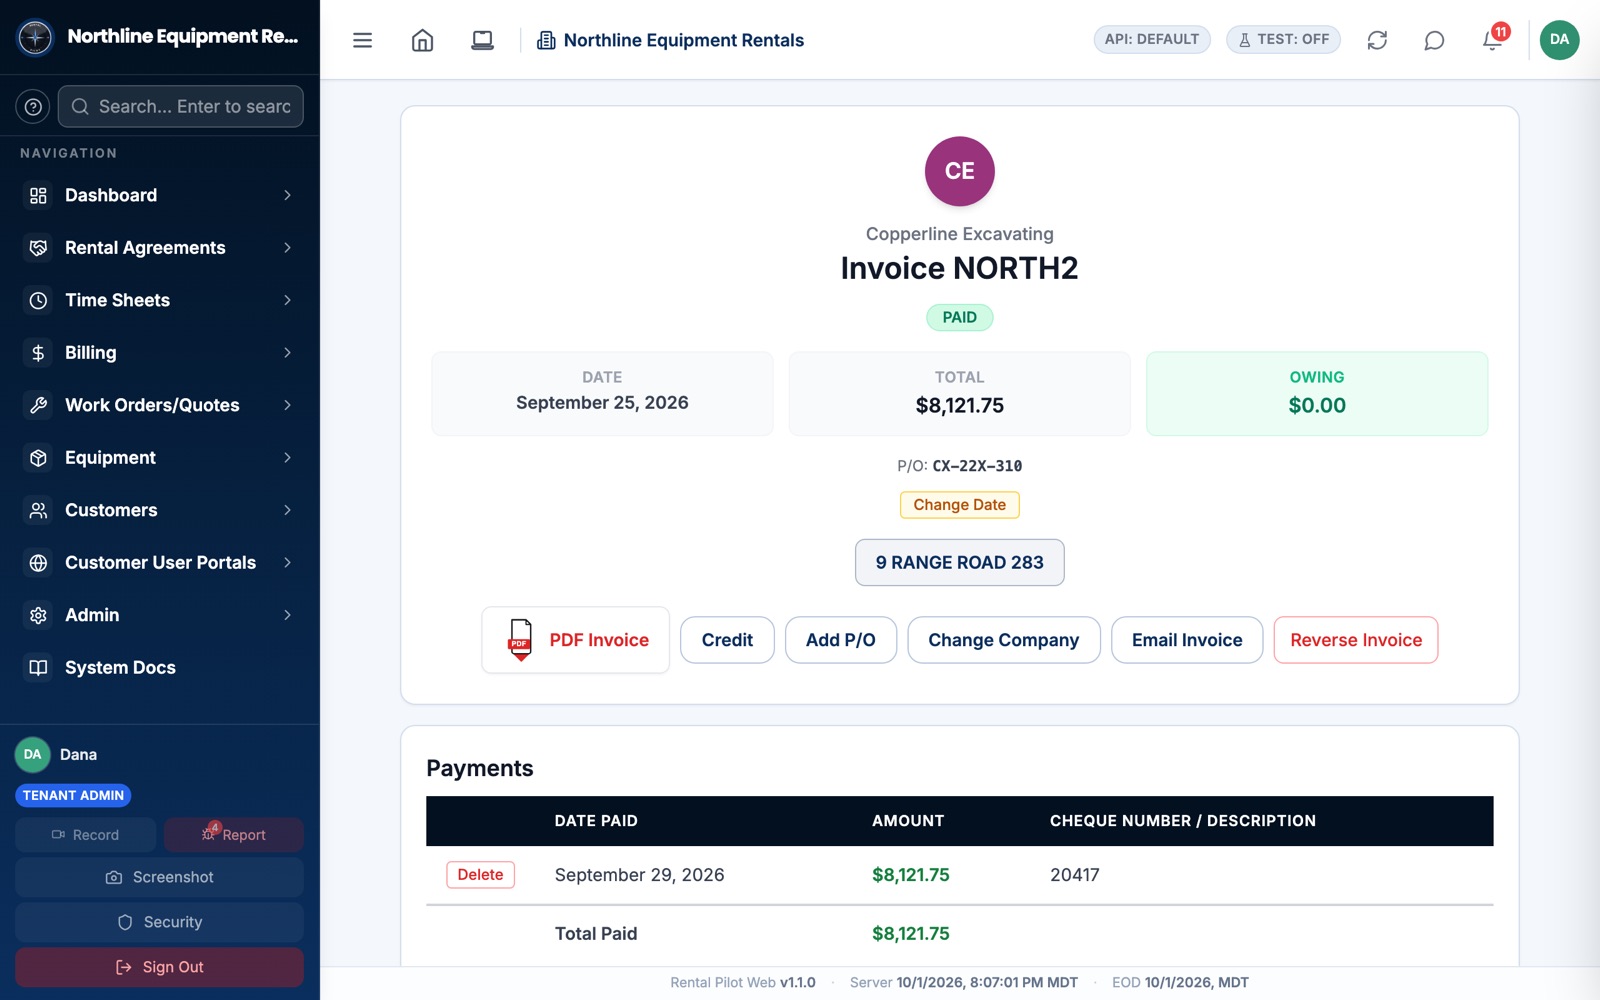Image resolution: width=1600 pixels, height=1000 pixels.
Task: Click the Reverse Invoice button
Action: (x=1356, y=640)
